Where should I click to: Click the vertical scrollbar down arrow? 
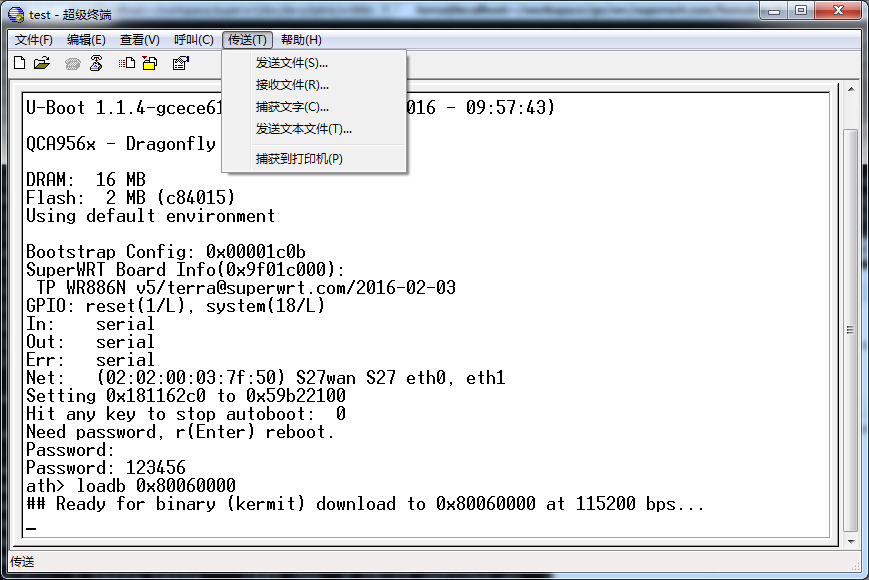click(x=851, y=542)
